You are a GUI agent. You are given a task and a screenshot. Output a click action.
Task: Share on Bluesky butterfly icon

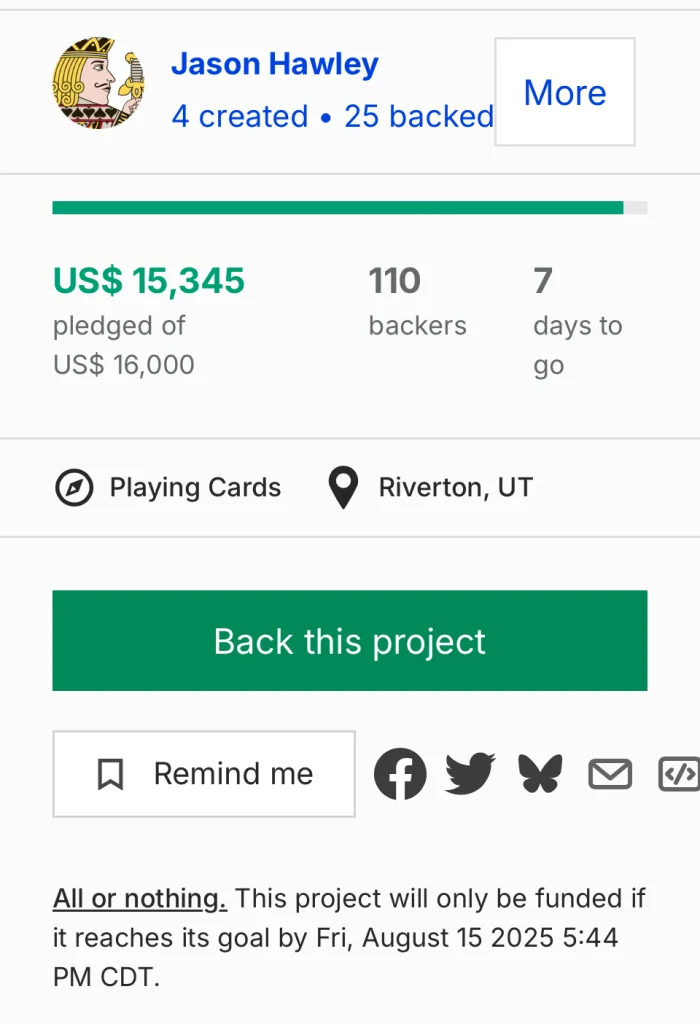coord(540,774)
